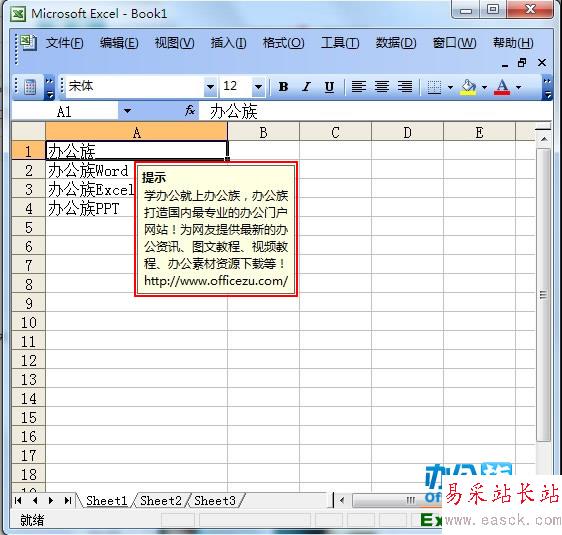Image resolution: width=562 pixels, height=535 pixels.
Task: Switch to Sheet2 tab
Action: point(161,501)
